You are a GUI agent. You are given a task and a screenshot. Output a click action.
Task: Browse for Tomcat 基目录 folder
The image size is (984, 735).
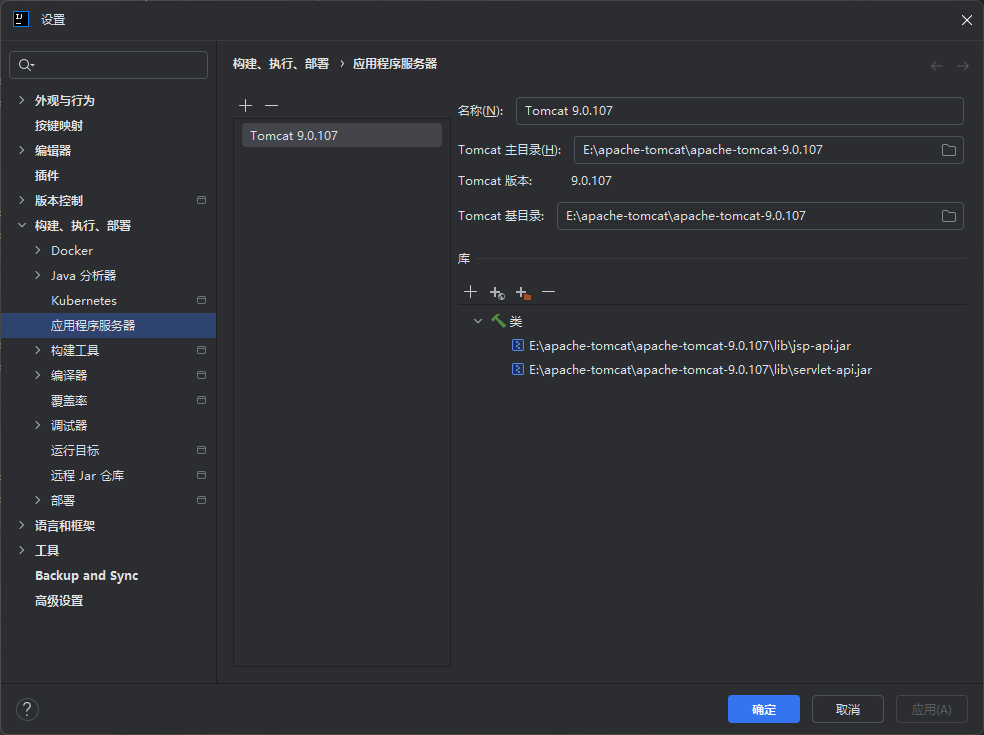(x=948, y=216)
